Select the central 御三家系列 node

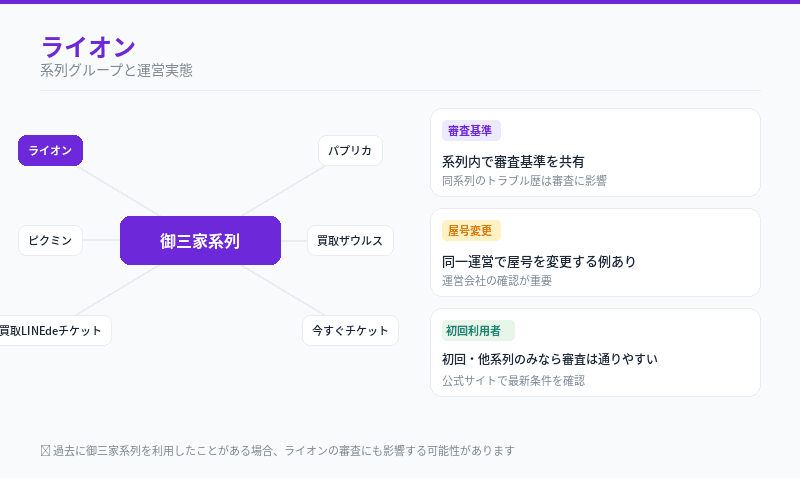[201, 240]
